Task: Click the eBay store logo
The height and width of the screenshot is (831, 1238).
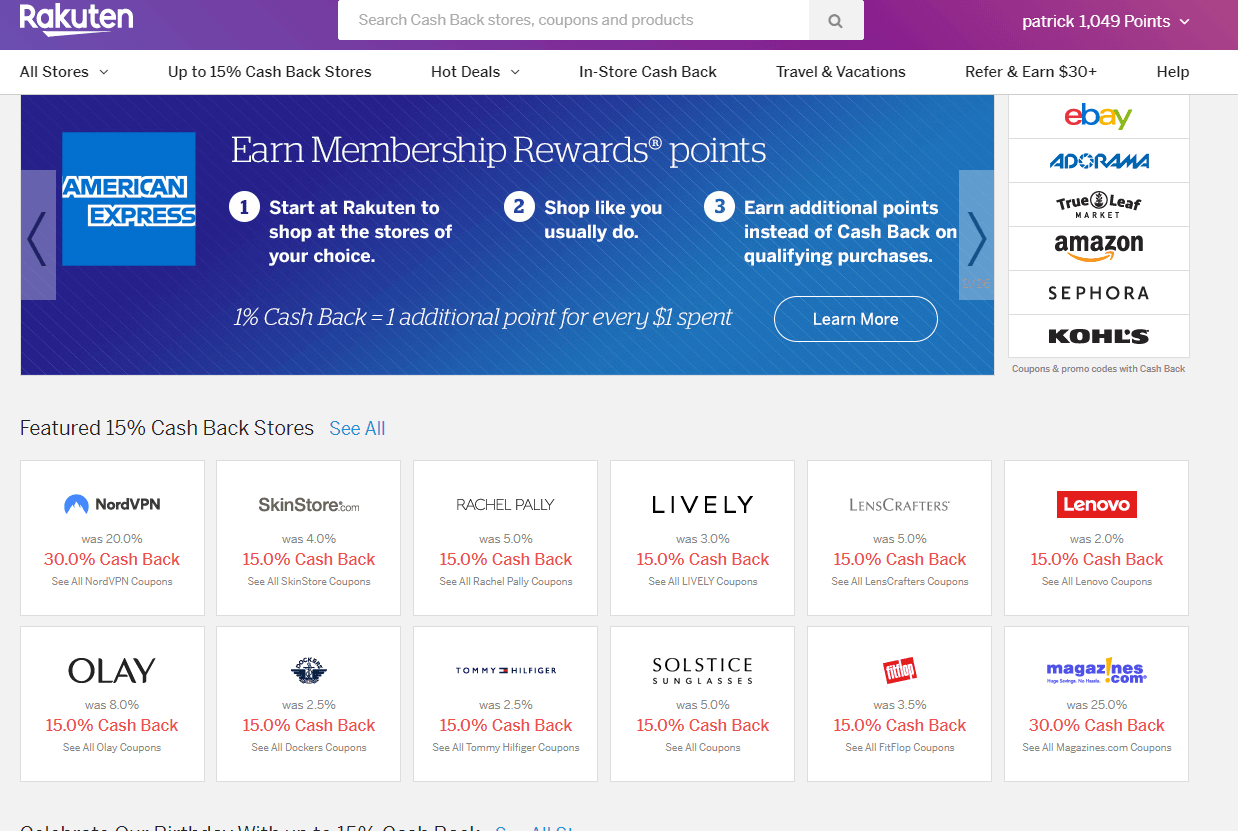Action: tap(1098, 117)
